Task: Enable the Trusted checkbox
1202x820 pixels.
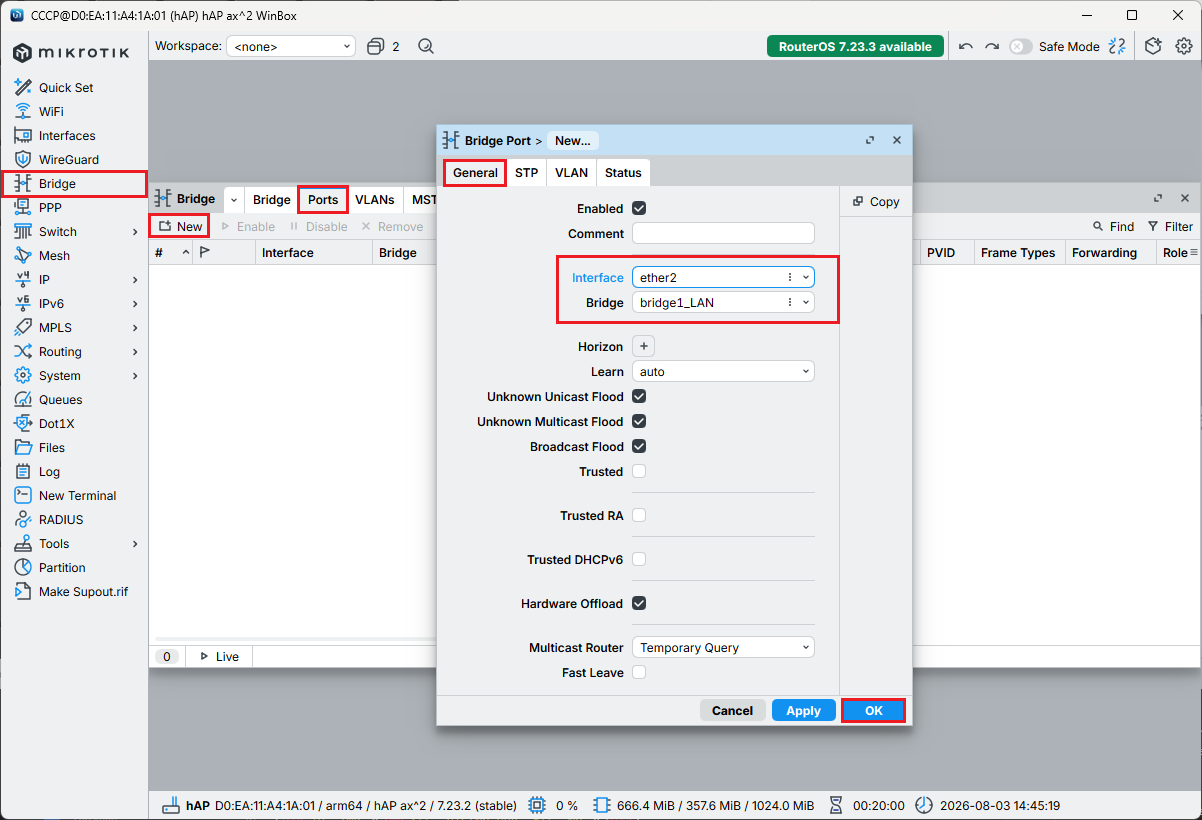Action: click(639, 471)
